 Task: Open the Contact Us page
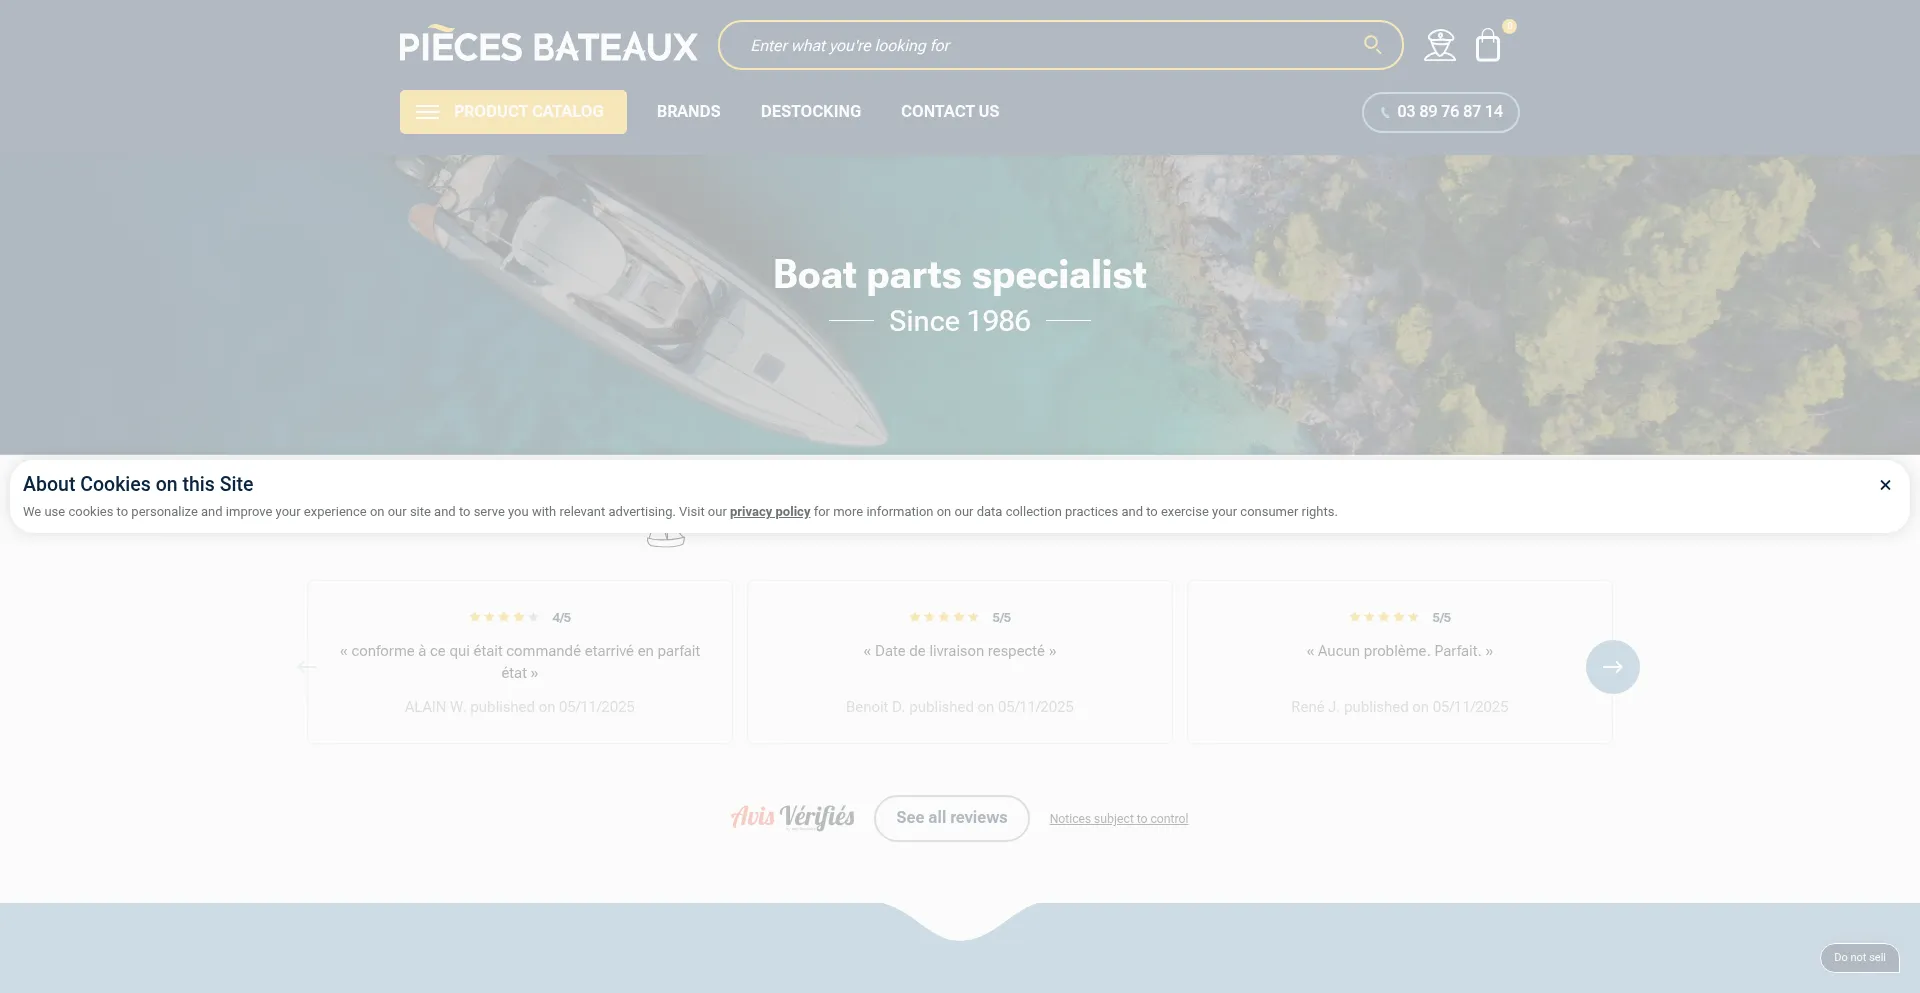949,111
